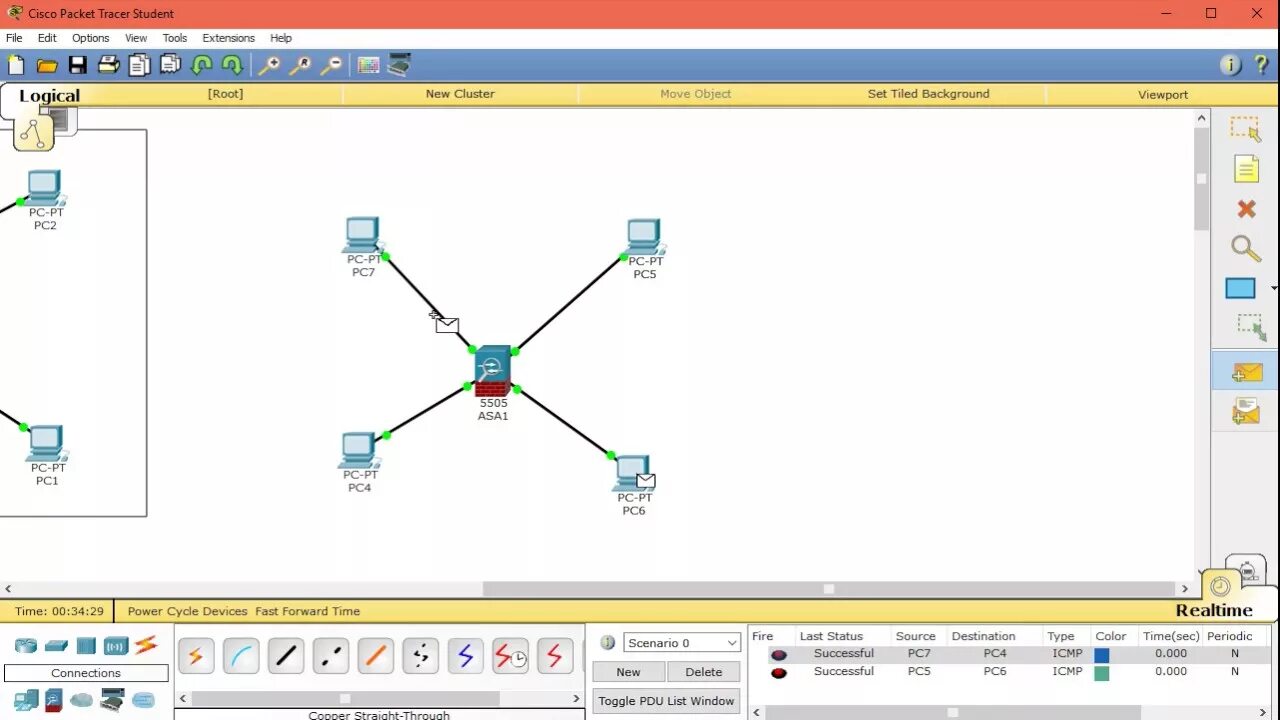Screen dimensions: 1280x720
Task: Choose the Inspect magnifier tool
Action: 1245,248
